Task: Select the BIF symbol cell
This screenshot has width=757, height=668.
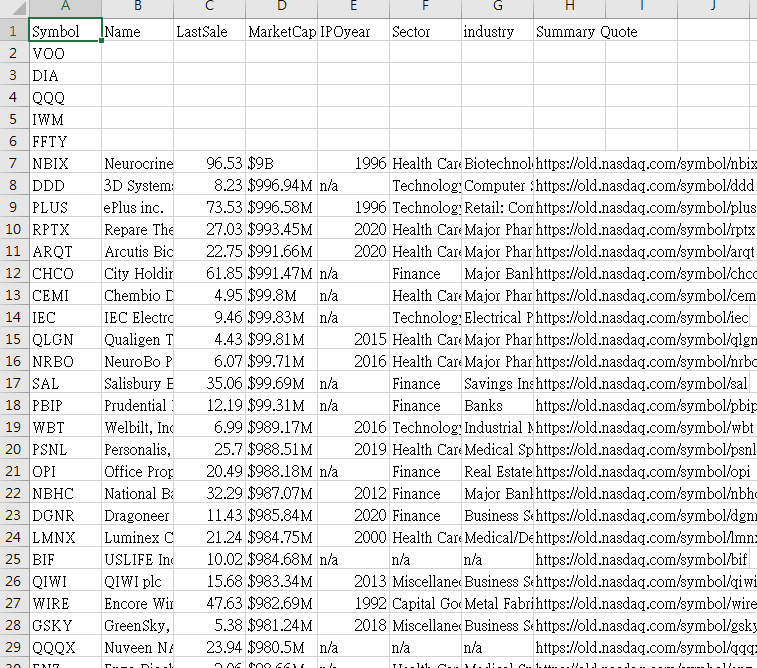Action: click(65, 559)
